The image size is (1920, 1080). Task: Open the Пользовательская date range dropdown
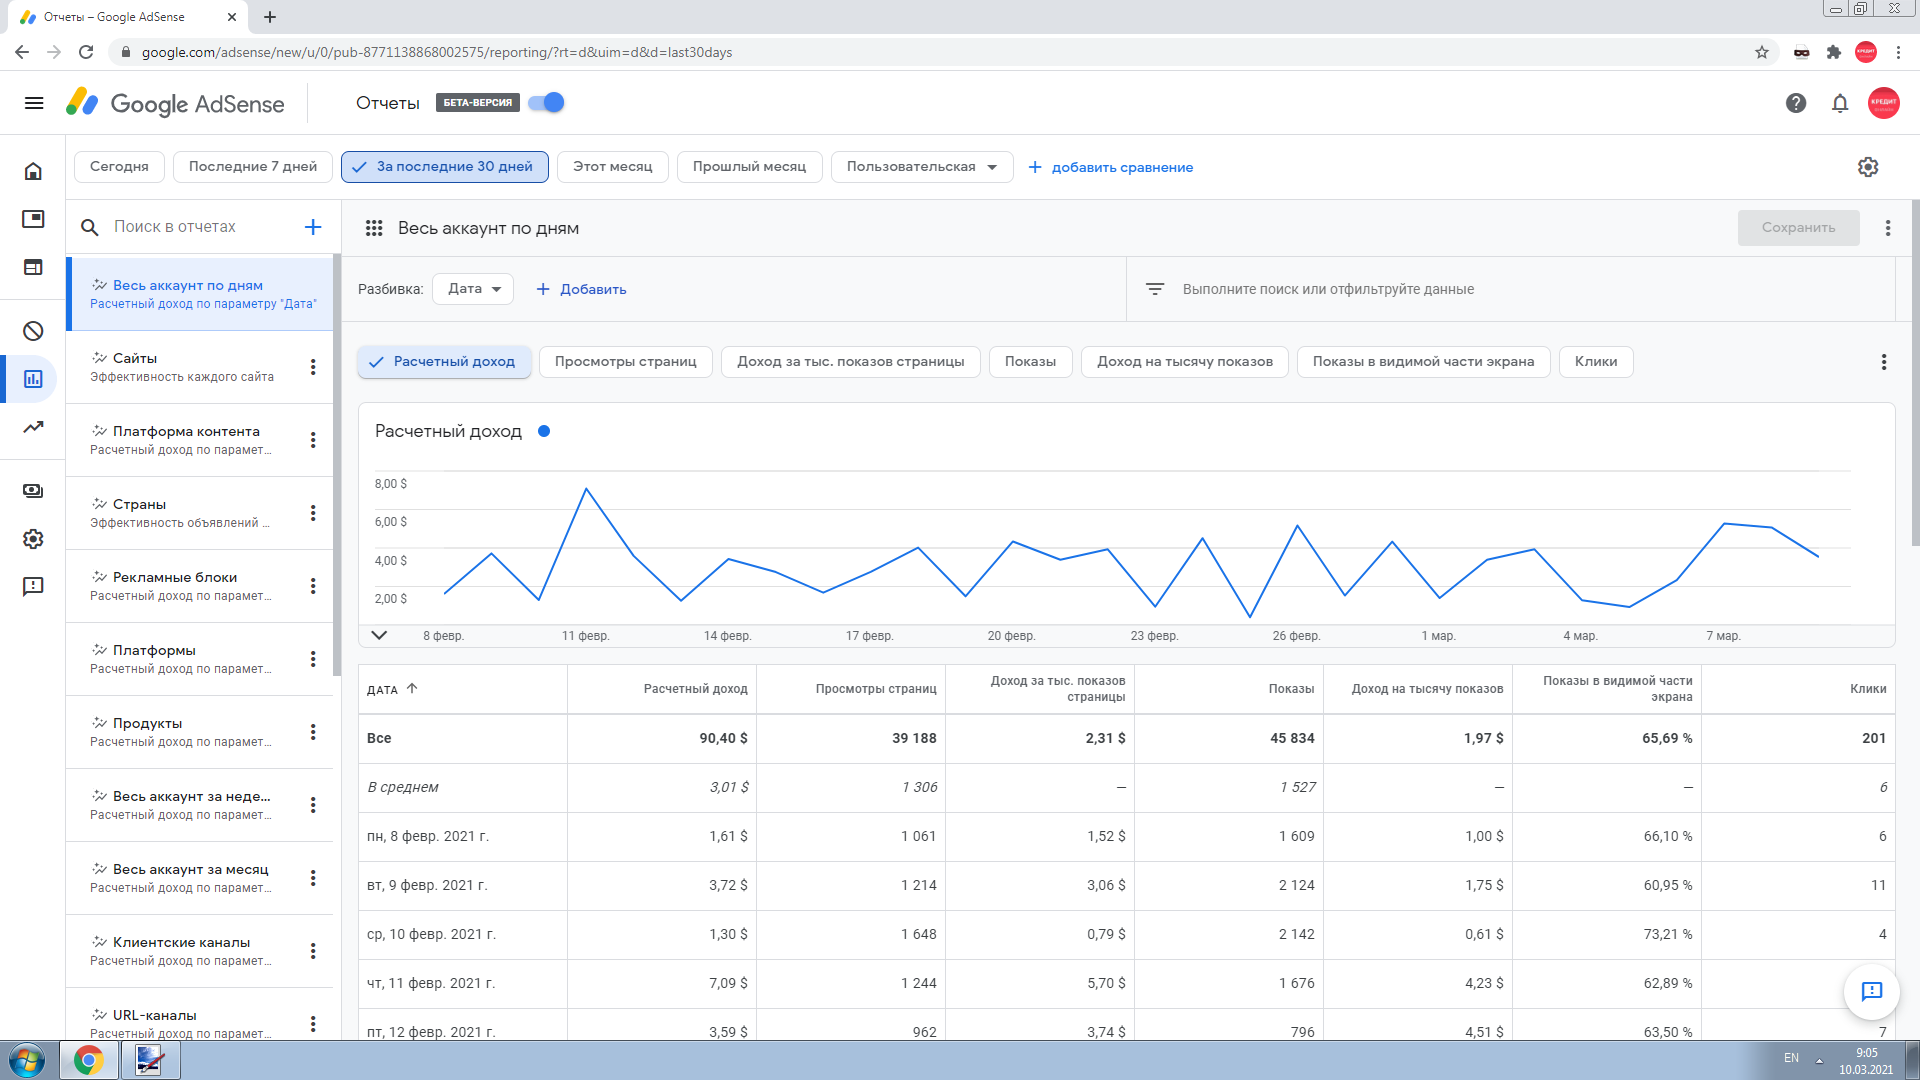click(921, 167)
